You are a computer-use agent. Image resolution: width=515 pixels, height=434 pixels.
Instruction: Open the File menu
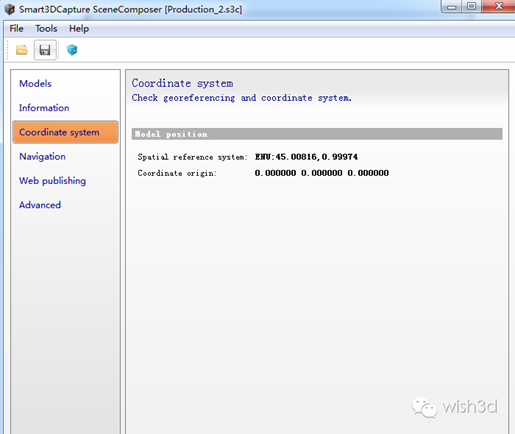(x=16, y=29)
